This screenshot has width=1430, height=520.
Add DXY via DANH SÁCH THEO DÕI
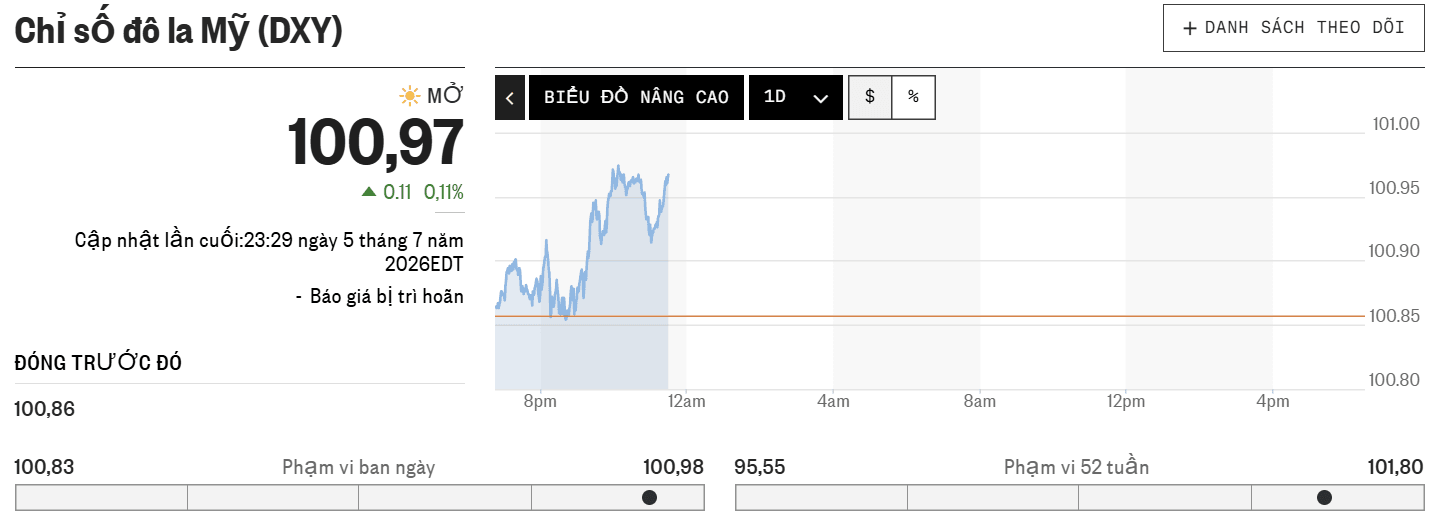tap(1294, 28)
